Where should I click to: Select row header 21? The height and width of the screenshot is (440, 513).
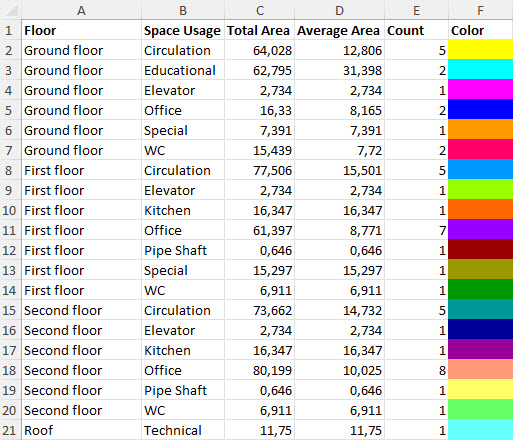click(11, 430)
